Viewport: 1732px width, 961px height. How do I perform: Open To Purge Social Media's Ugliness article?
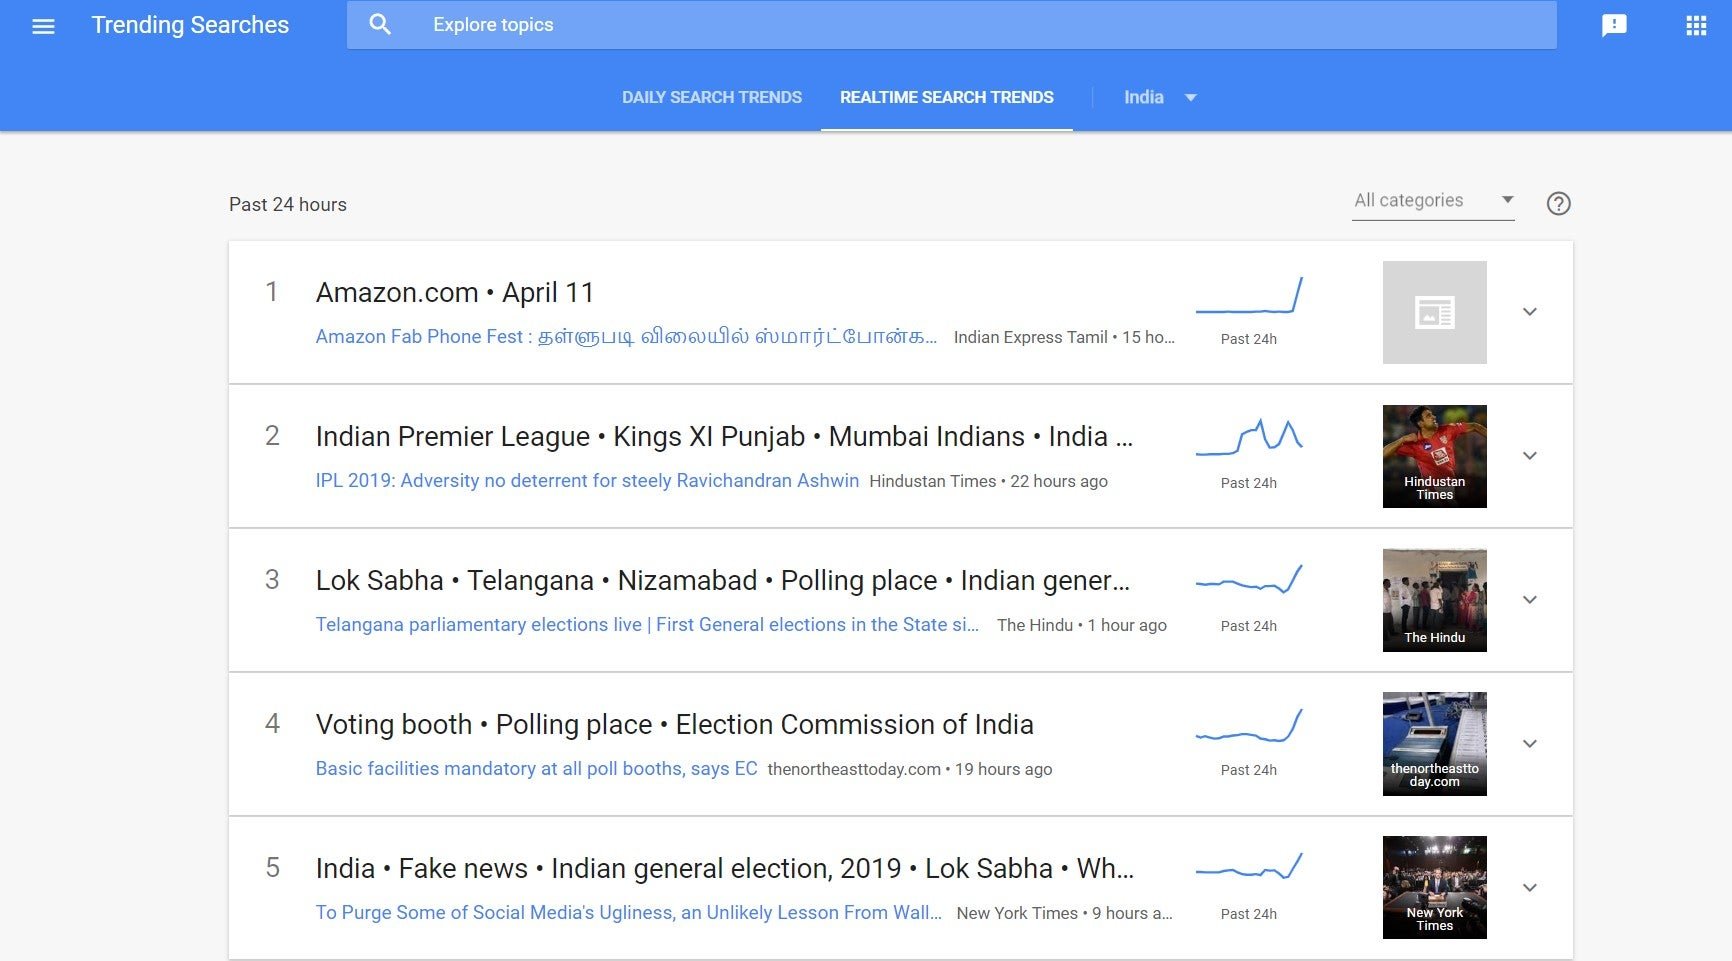[x=628, y=913]
